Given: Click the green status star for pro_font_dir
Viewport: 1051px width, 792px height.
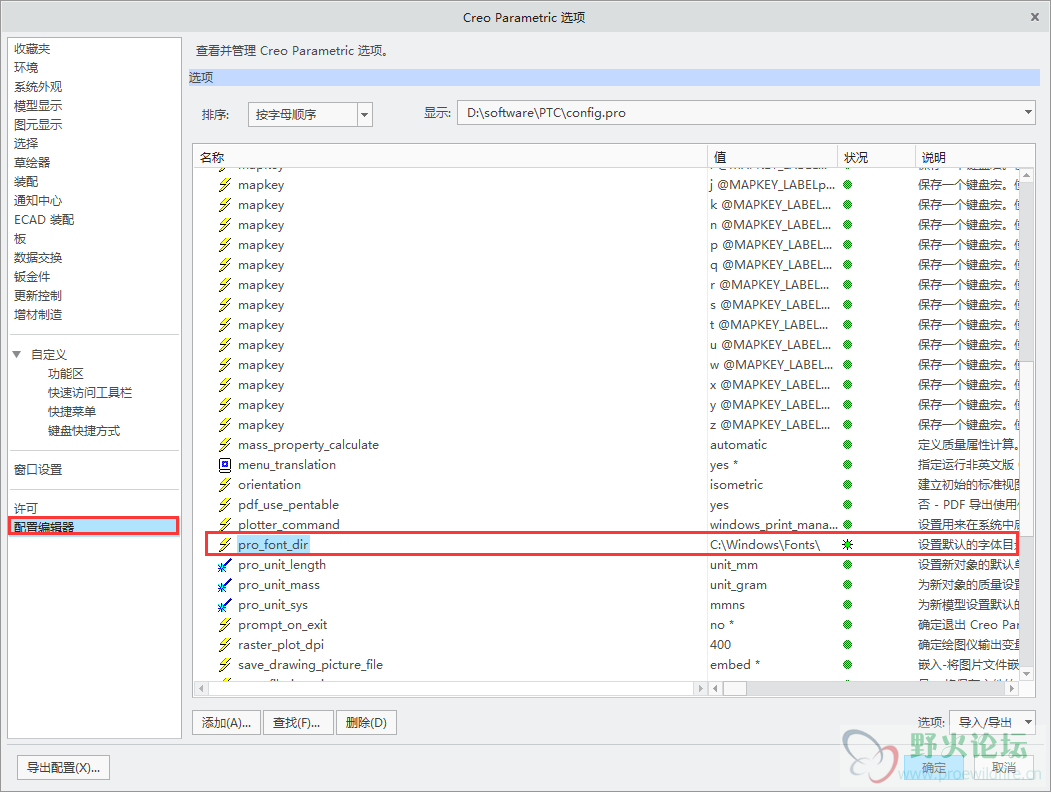Looking at the screenshot, I should pyautogui.click(x=847, y=545).
